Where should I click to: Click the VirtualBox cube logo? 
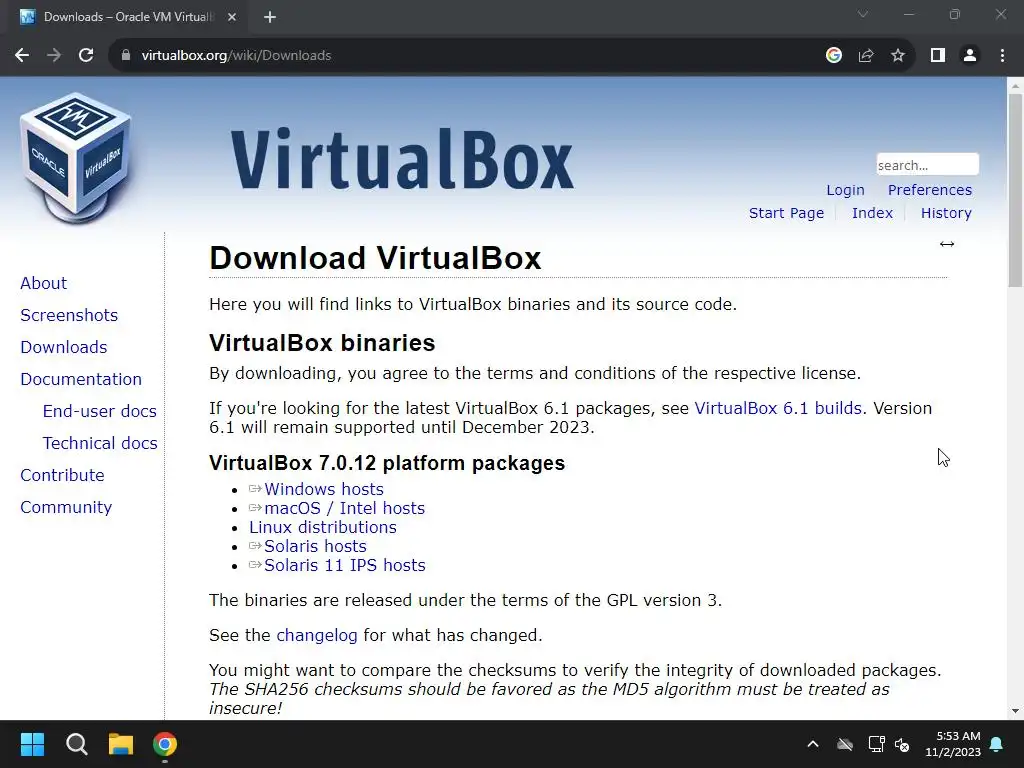point(76,159)
